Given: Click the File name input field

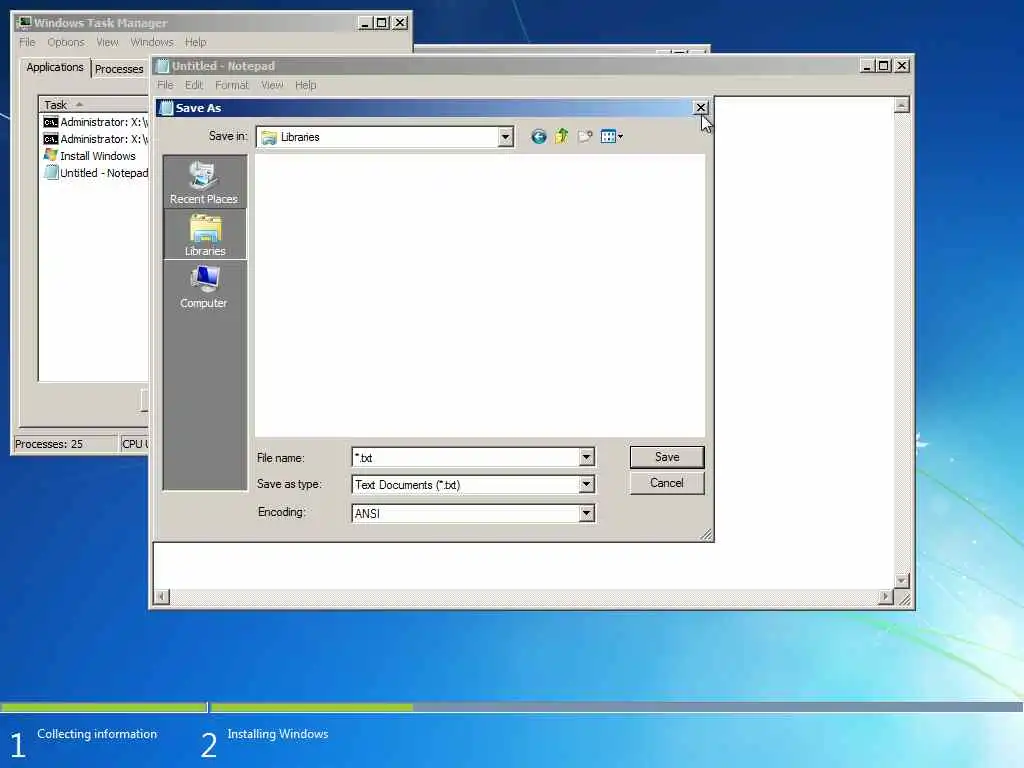Looking at the screenshot, I should click(x=466, y=457).
